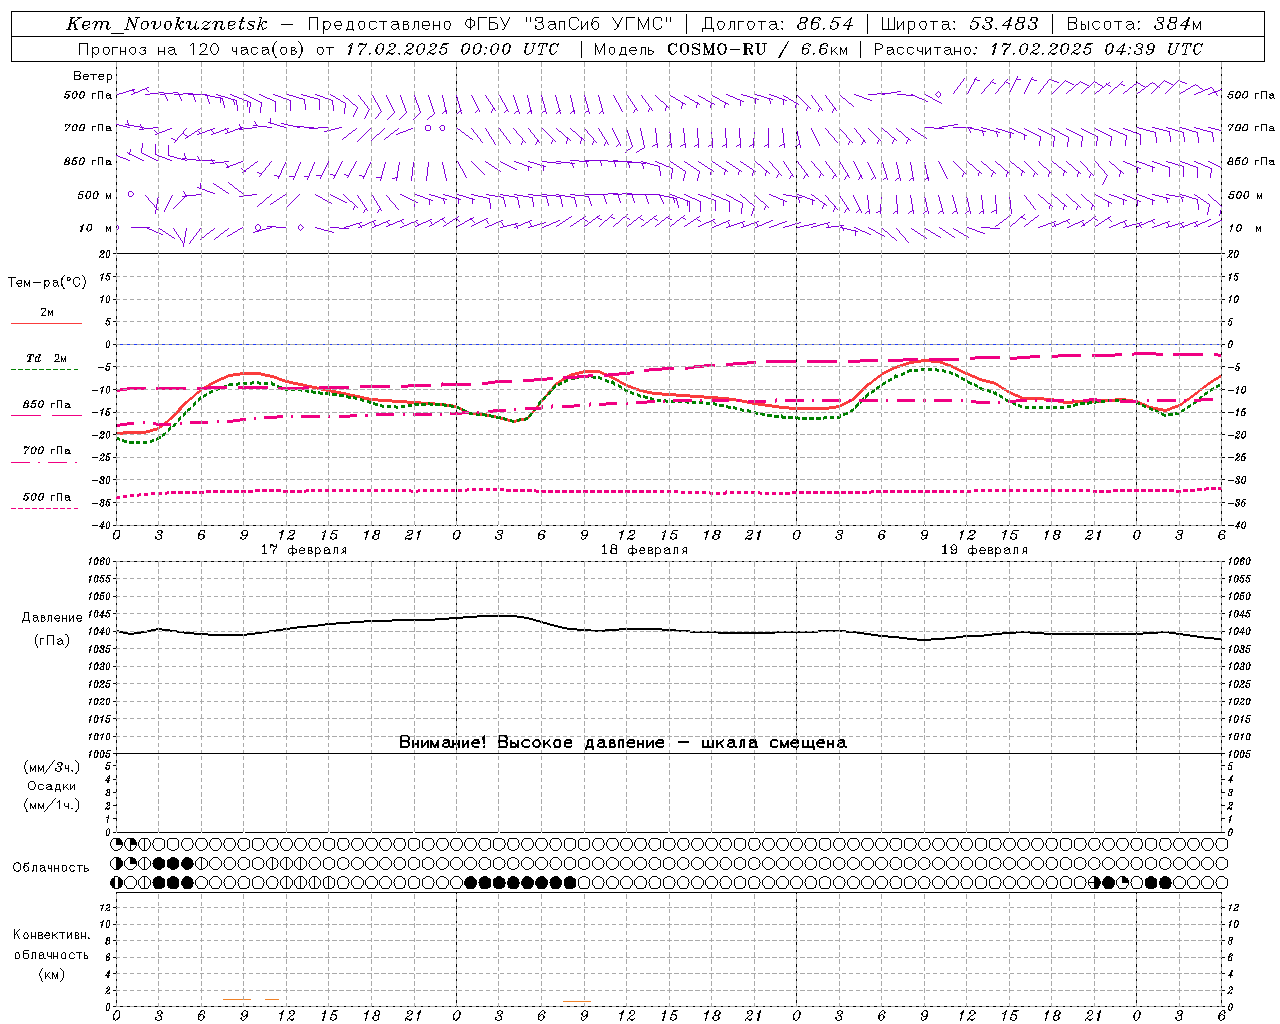The height and width of the screenshot is (1024, 1280).
Task: Click the longitude value 86.54
Action: 825,24
